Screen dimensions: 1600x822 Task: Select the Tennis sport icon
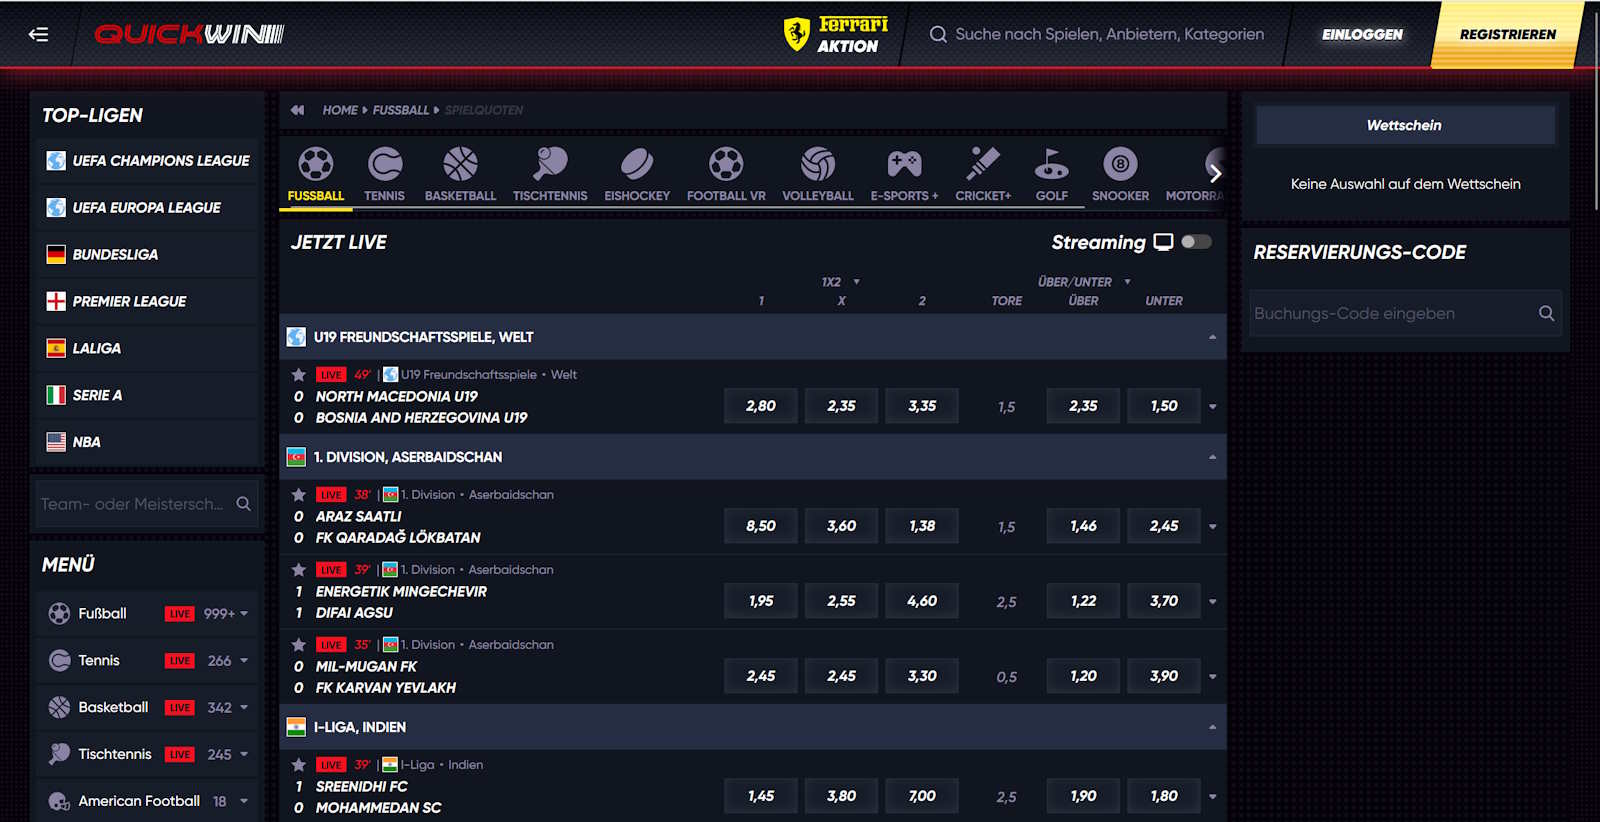[384, 165]
